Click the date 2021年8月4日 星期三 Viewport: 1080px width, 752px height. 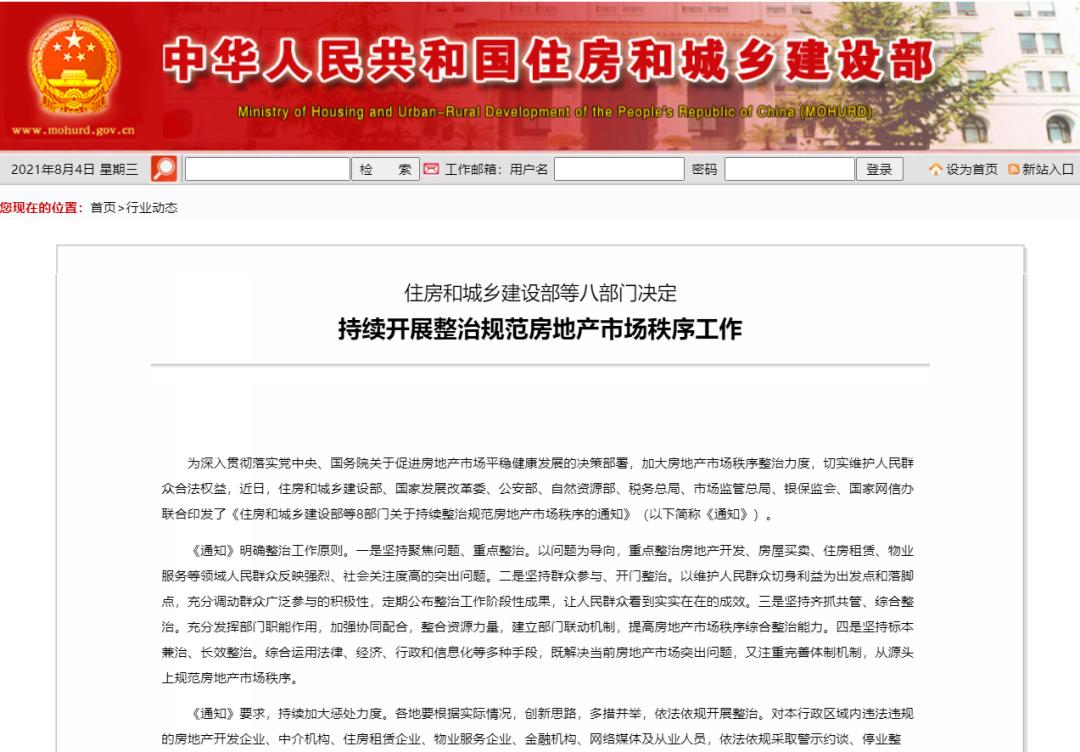pos(74,169)
